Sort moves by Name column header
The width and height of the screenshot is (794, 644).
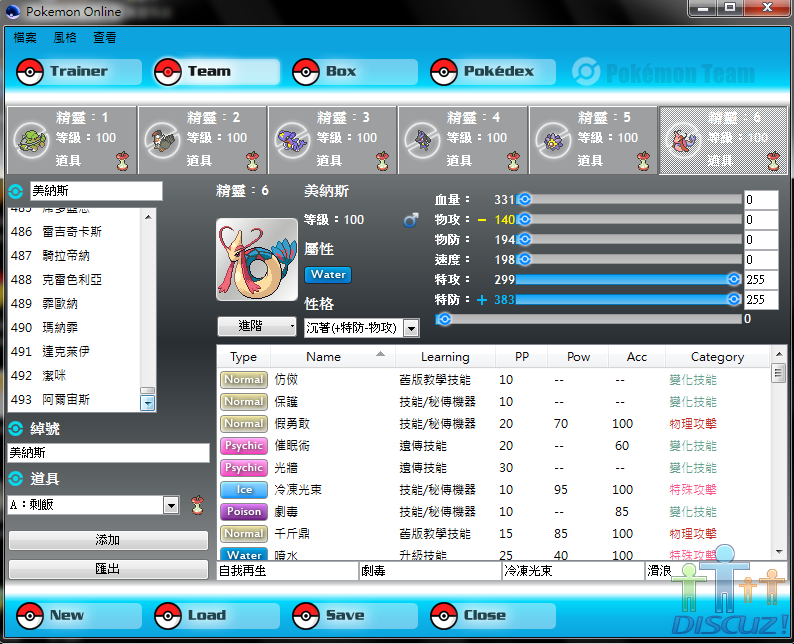coord(333,357)
